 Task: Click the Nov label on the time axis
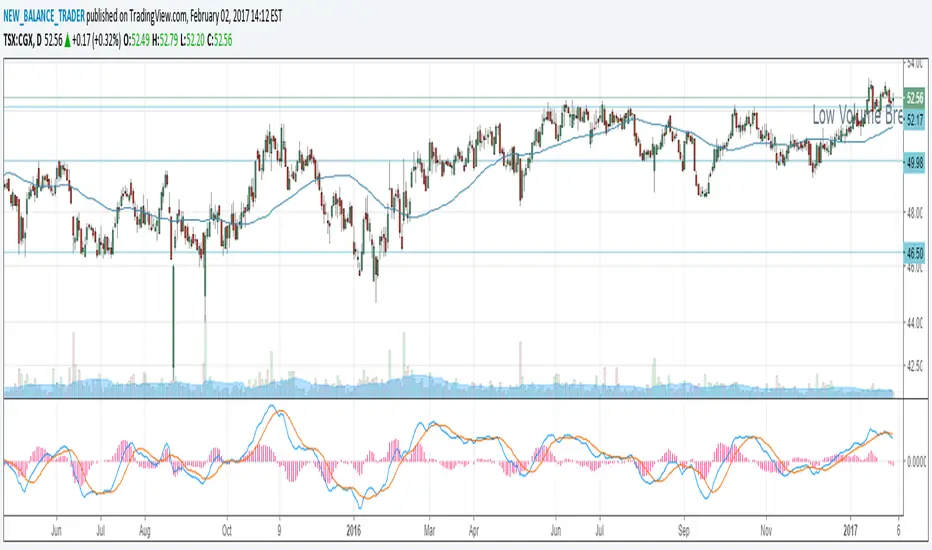coord(766,530)
